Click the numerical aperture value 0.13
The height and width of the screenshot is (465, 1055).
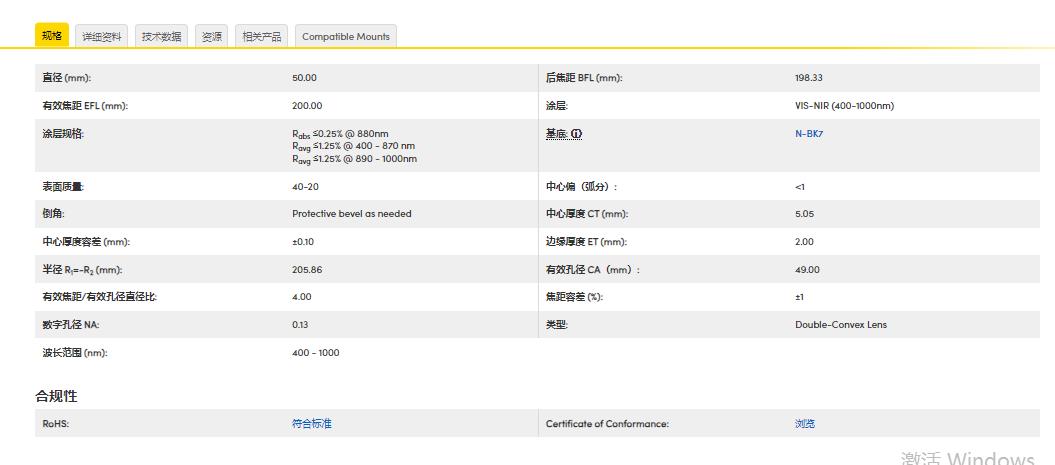click(x=300, y=324)
